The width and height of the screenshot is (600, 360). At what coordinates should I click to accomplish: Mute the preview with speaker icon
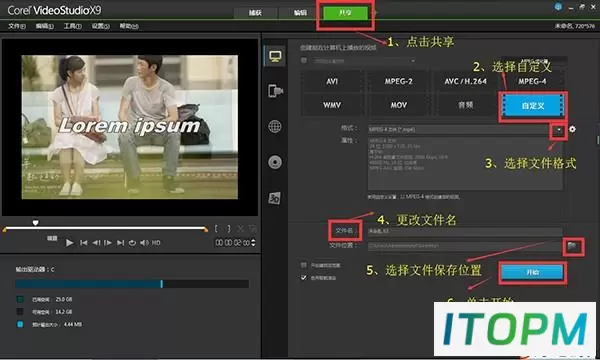(144, 243)
